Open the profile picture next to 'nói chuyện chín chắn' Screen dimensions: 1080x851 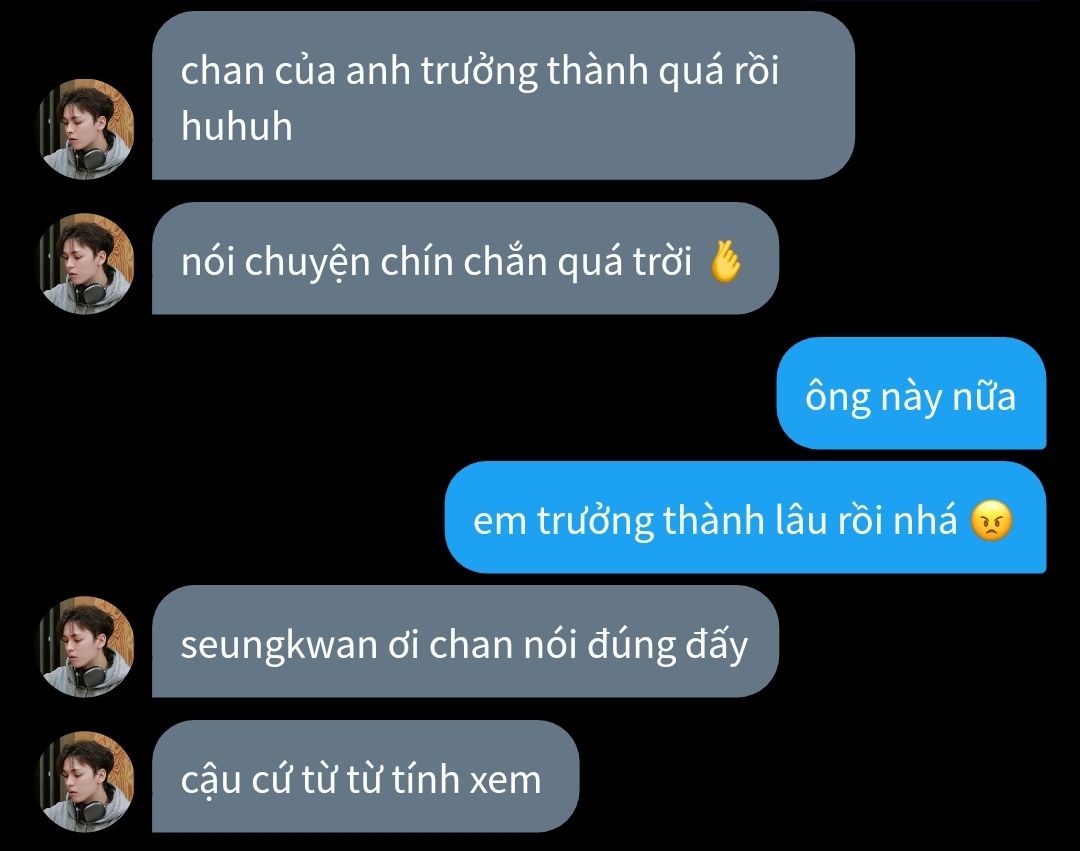click(x=85, y=264)
